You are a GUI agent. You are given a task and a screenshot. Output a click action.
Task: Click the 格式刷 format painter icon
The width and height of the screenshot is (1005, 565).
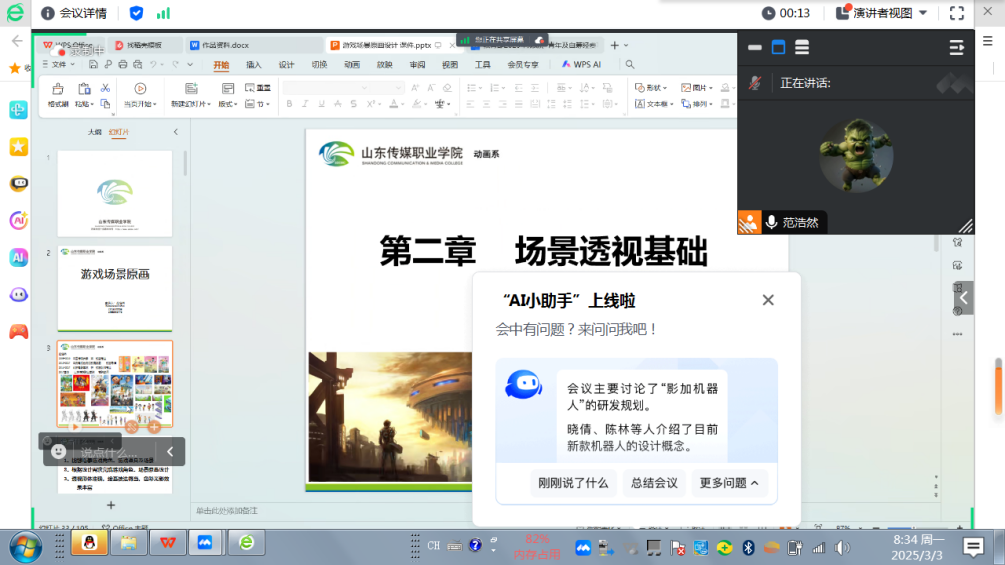(x=58, y=95)
